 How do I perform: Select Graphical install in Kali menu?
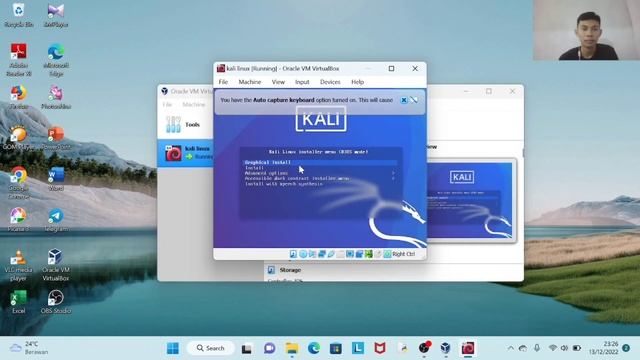tap(320, 162)
